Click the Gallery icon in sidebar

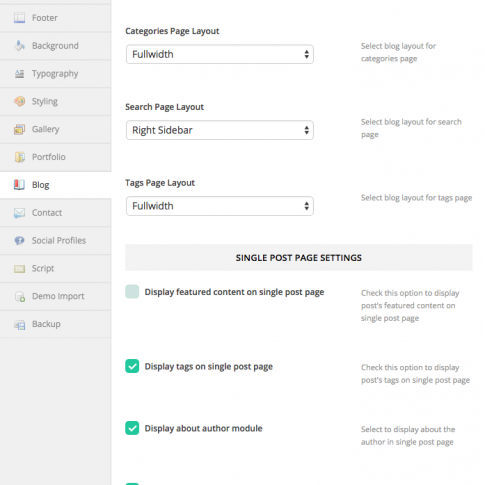pyautogui.click(x=19, y=129)
